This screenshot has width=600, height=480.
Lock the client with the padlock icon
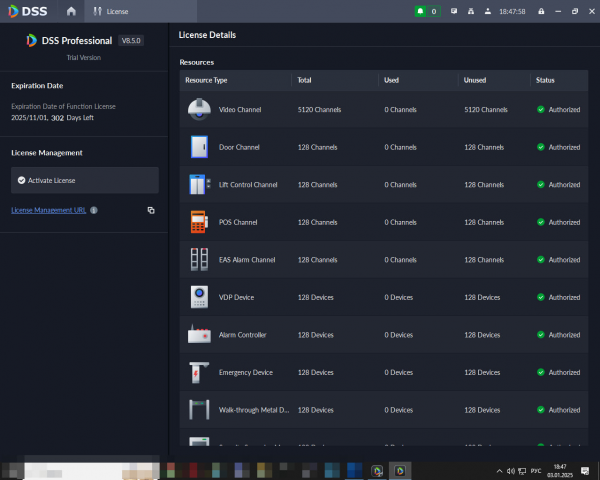[541, 11]
